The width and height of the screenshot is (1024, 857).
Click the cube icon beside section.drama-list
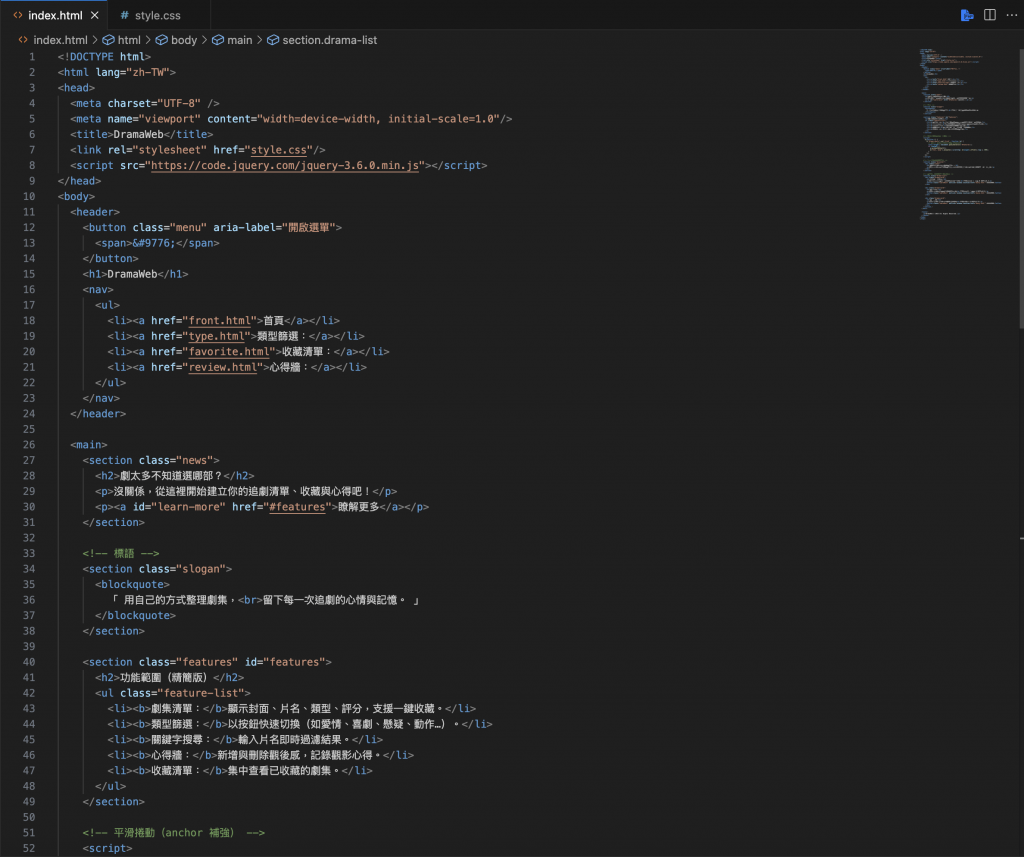tap(273, 40)
